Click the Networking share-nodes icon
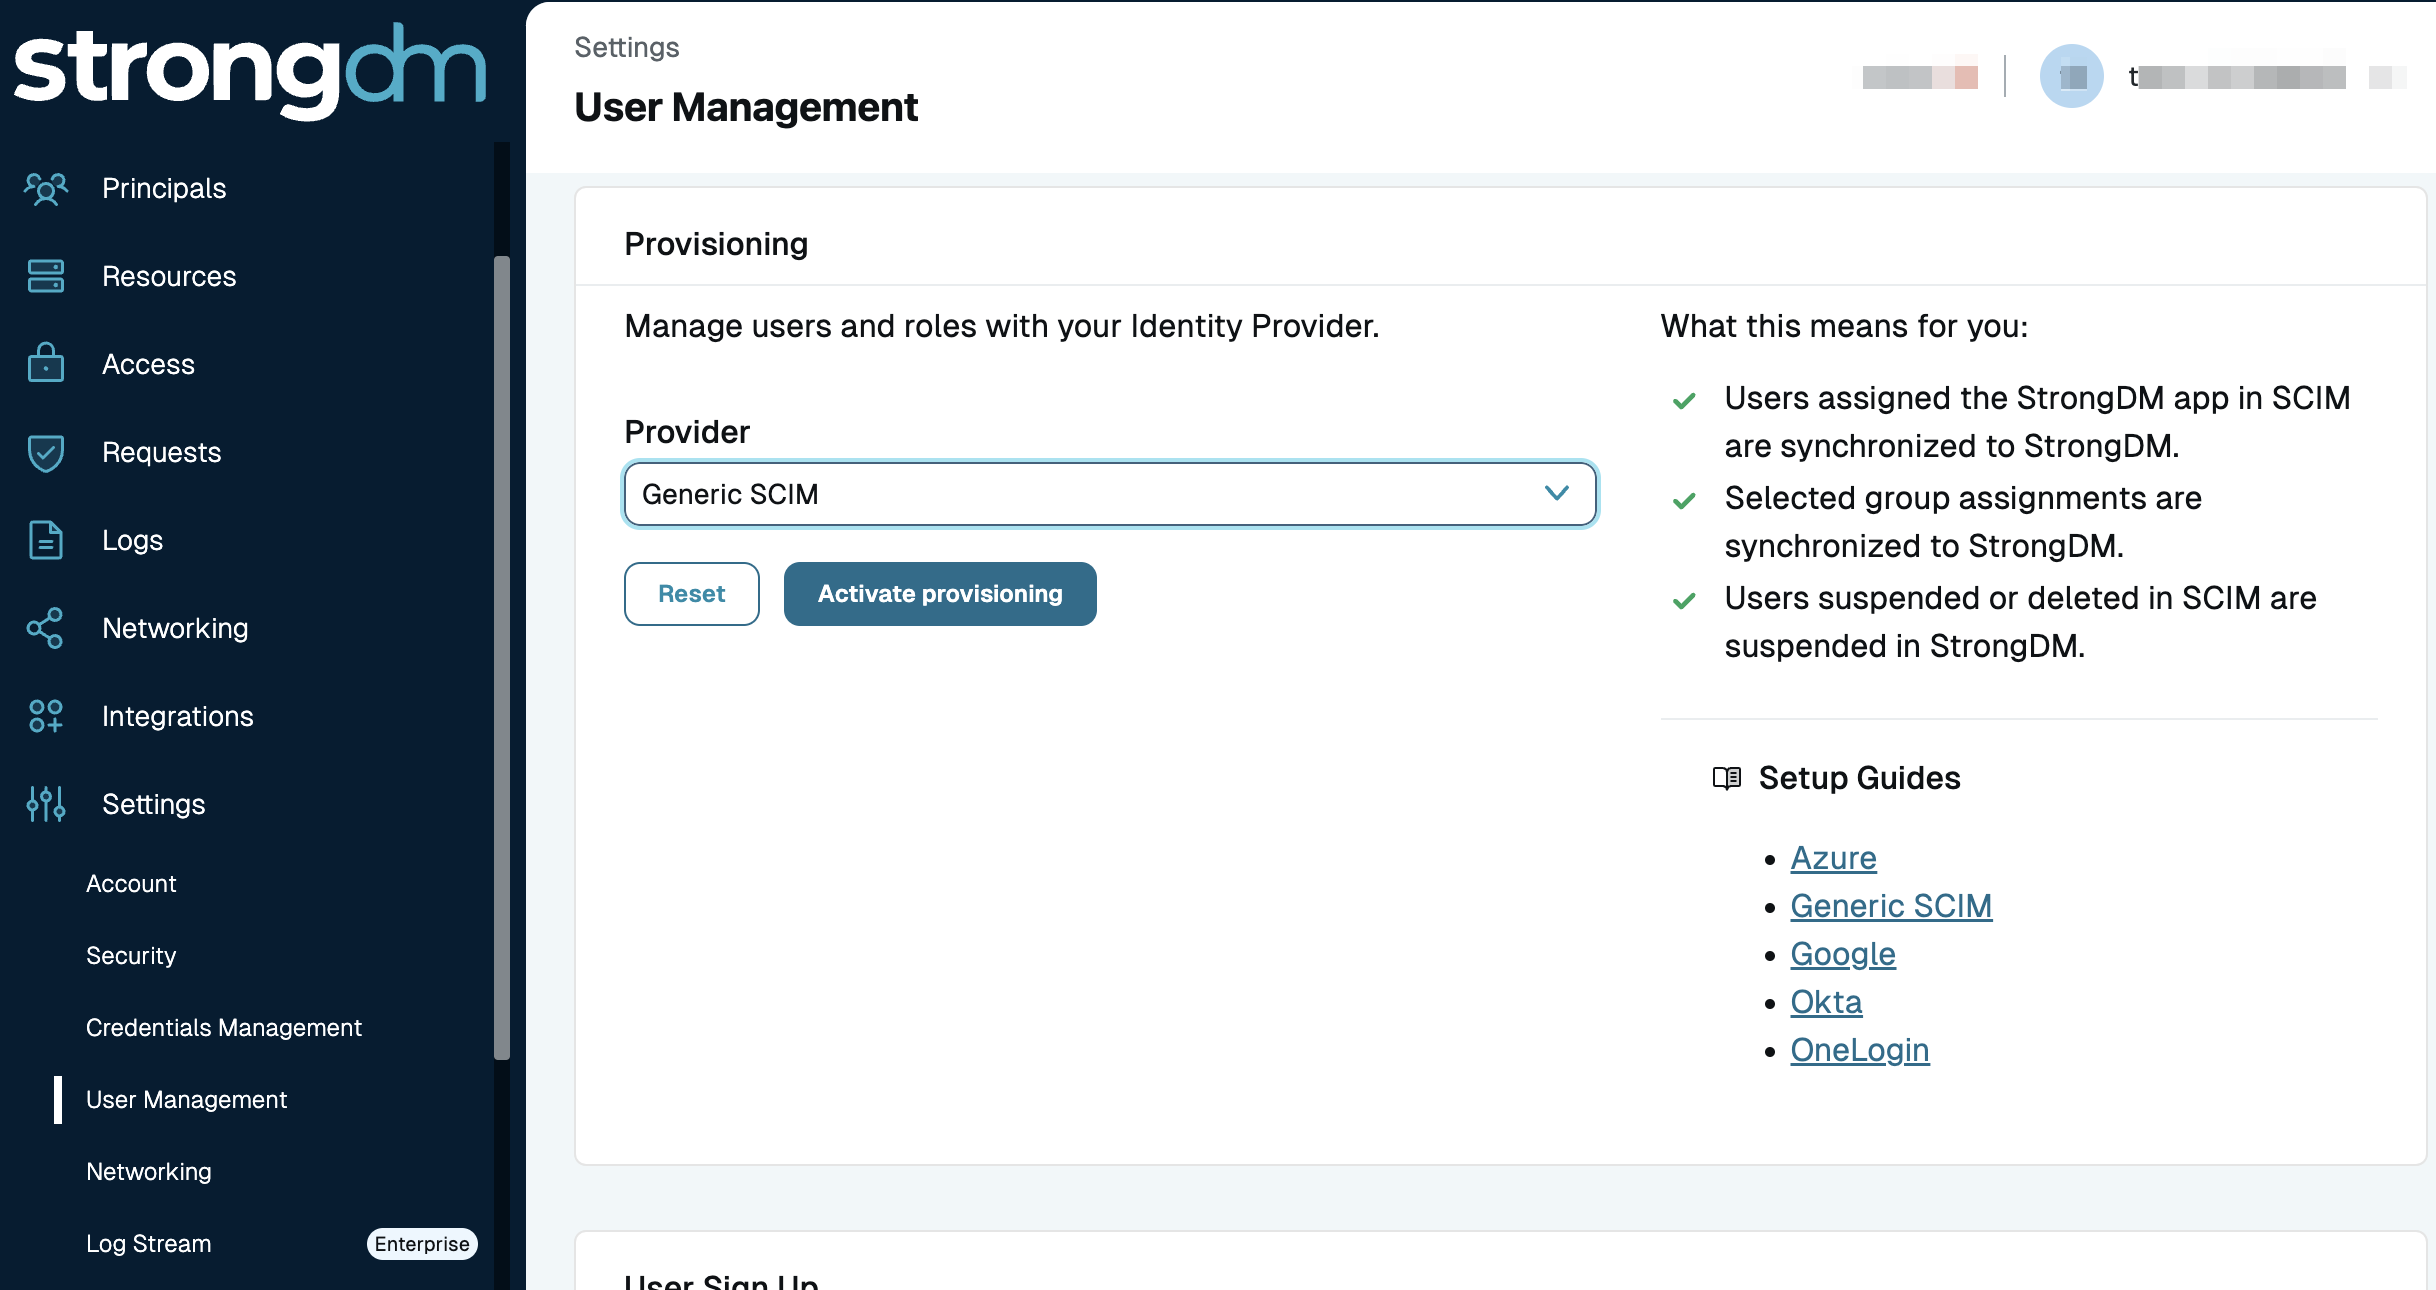This screenshot has width=2436, height=1290. pos(45,628)
